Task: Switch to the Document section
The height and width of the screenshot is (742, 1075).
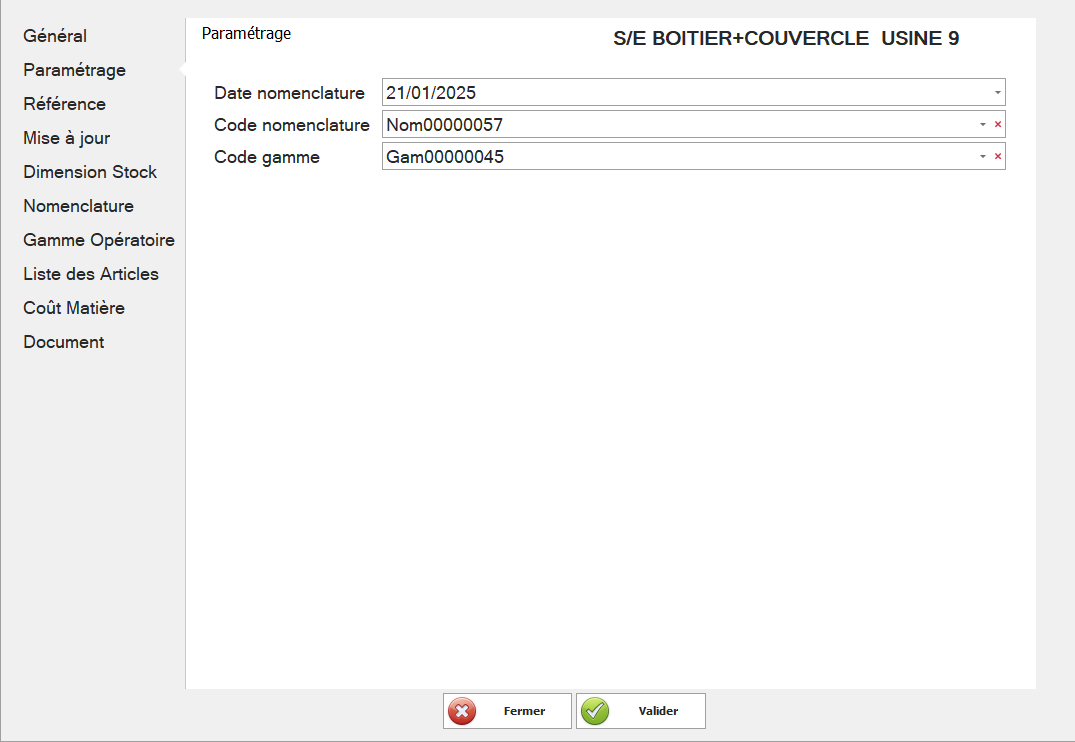Action: tap(64, 342)
